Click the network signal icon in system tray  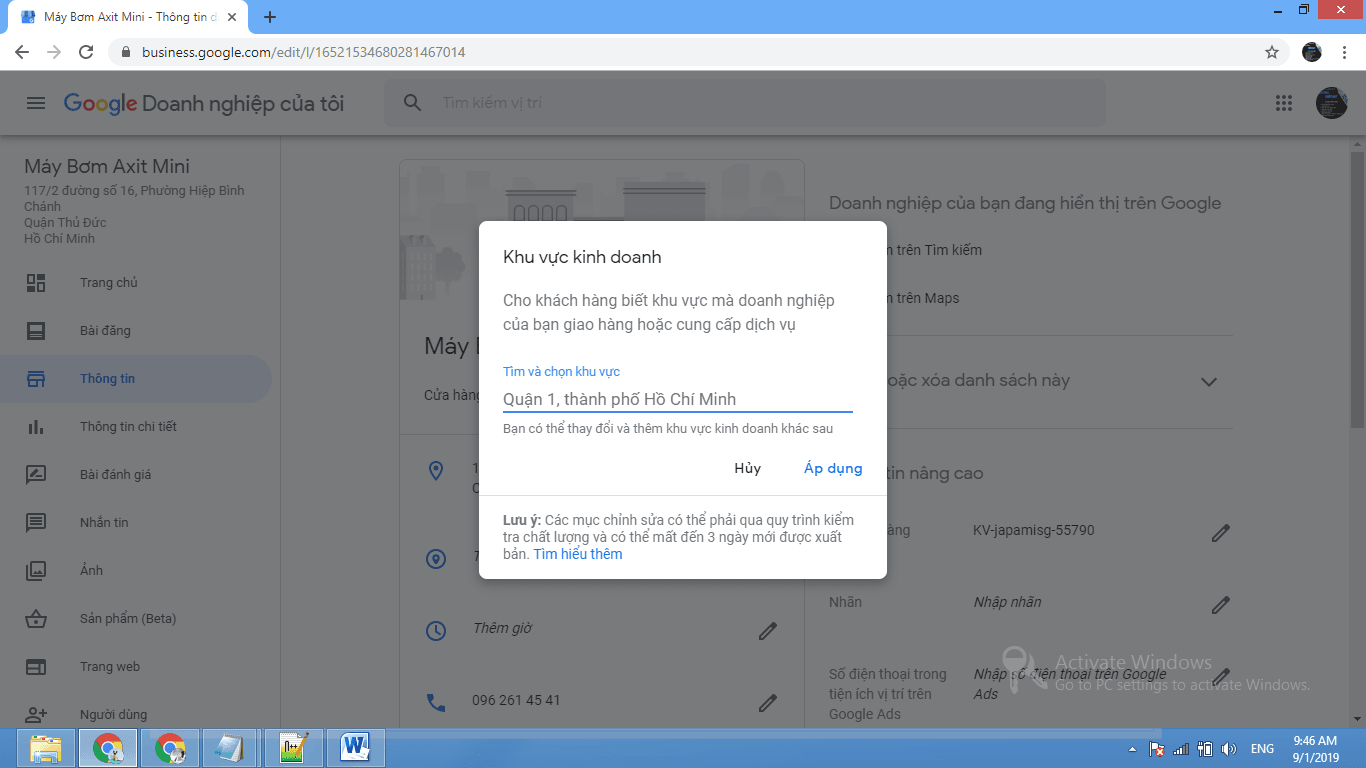(x=1181, y=749)
